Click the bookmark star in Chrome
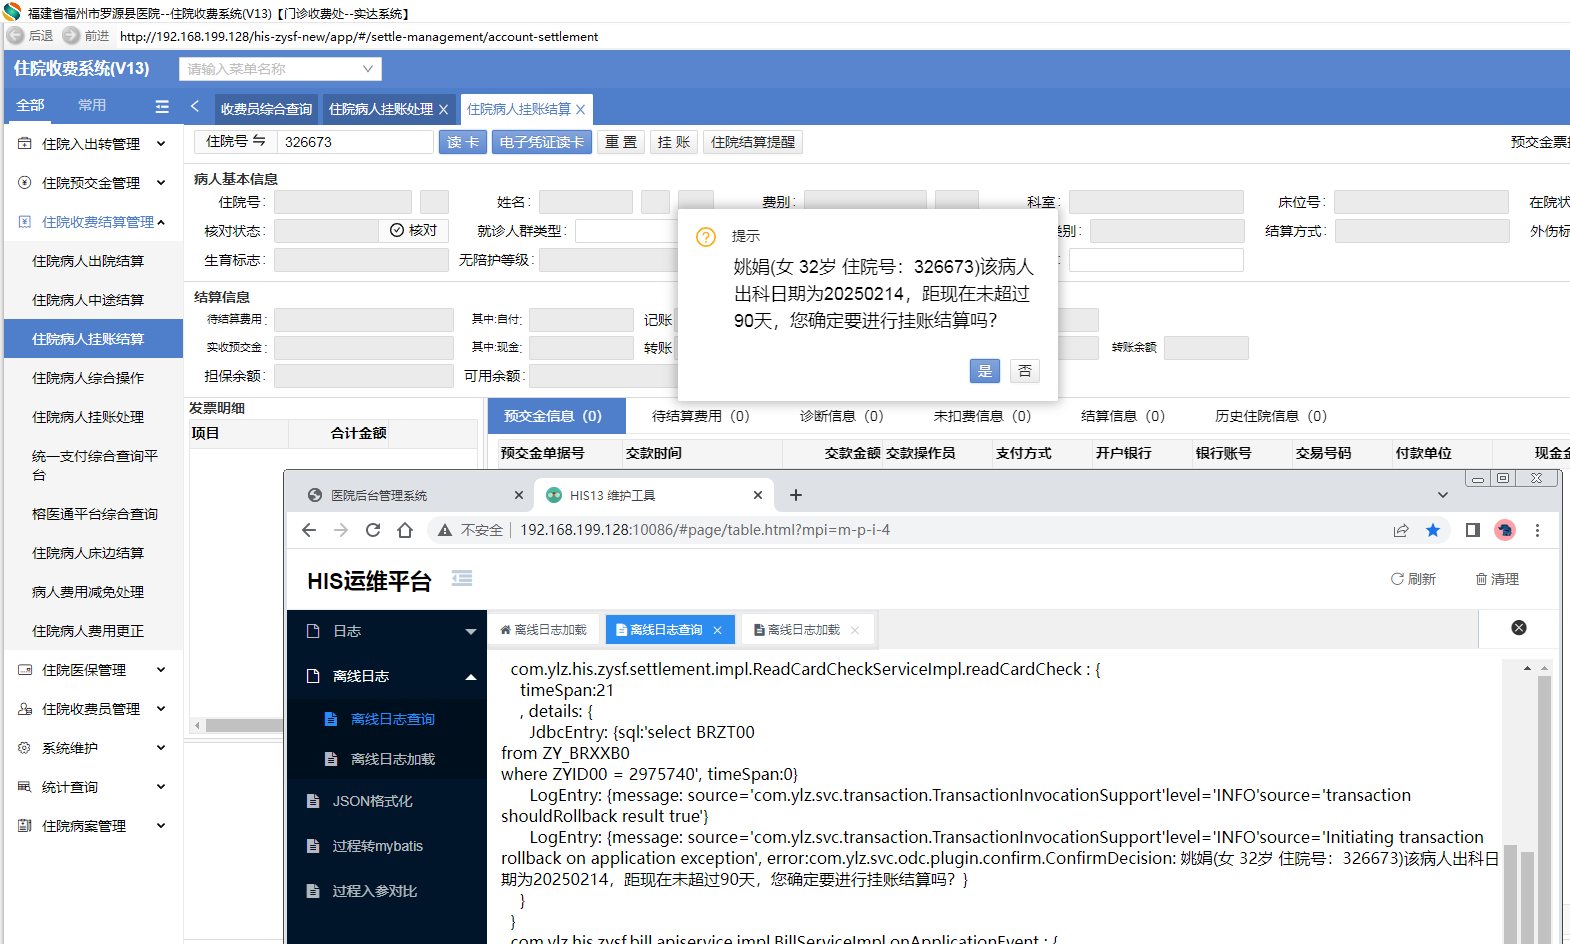This screenshot has width=1570, height=944. [x=1433, y=530]
